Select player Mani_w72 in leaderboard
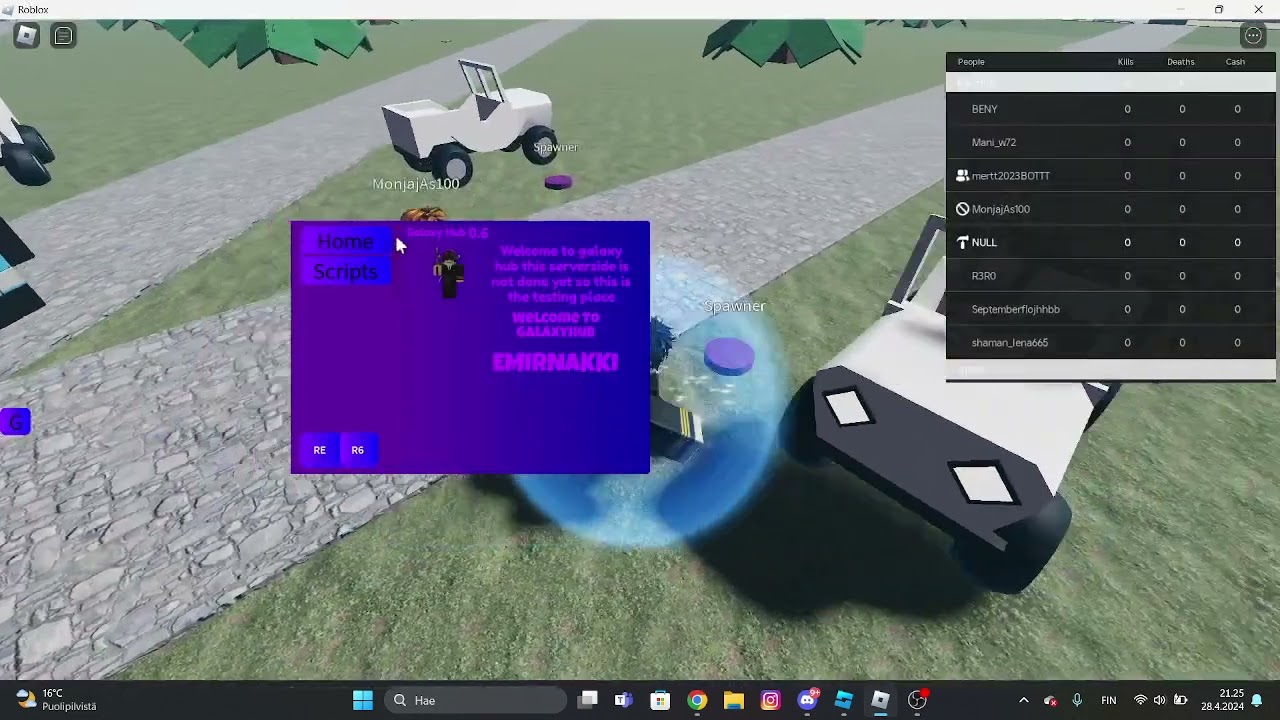This screenshot has width=1280, height=720. [1111, 142]
